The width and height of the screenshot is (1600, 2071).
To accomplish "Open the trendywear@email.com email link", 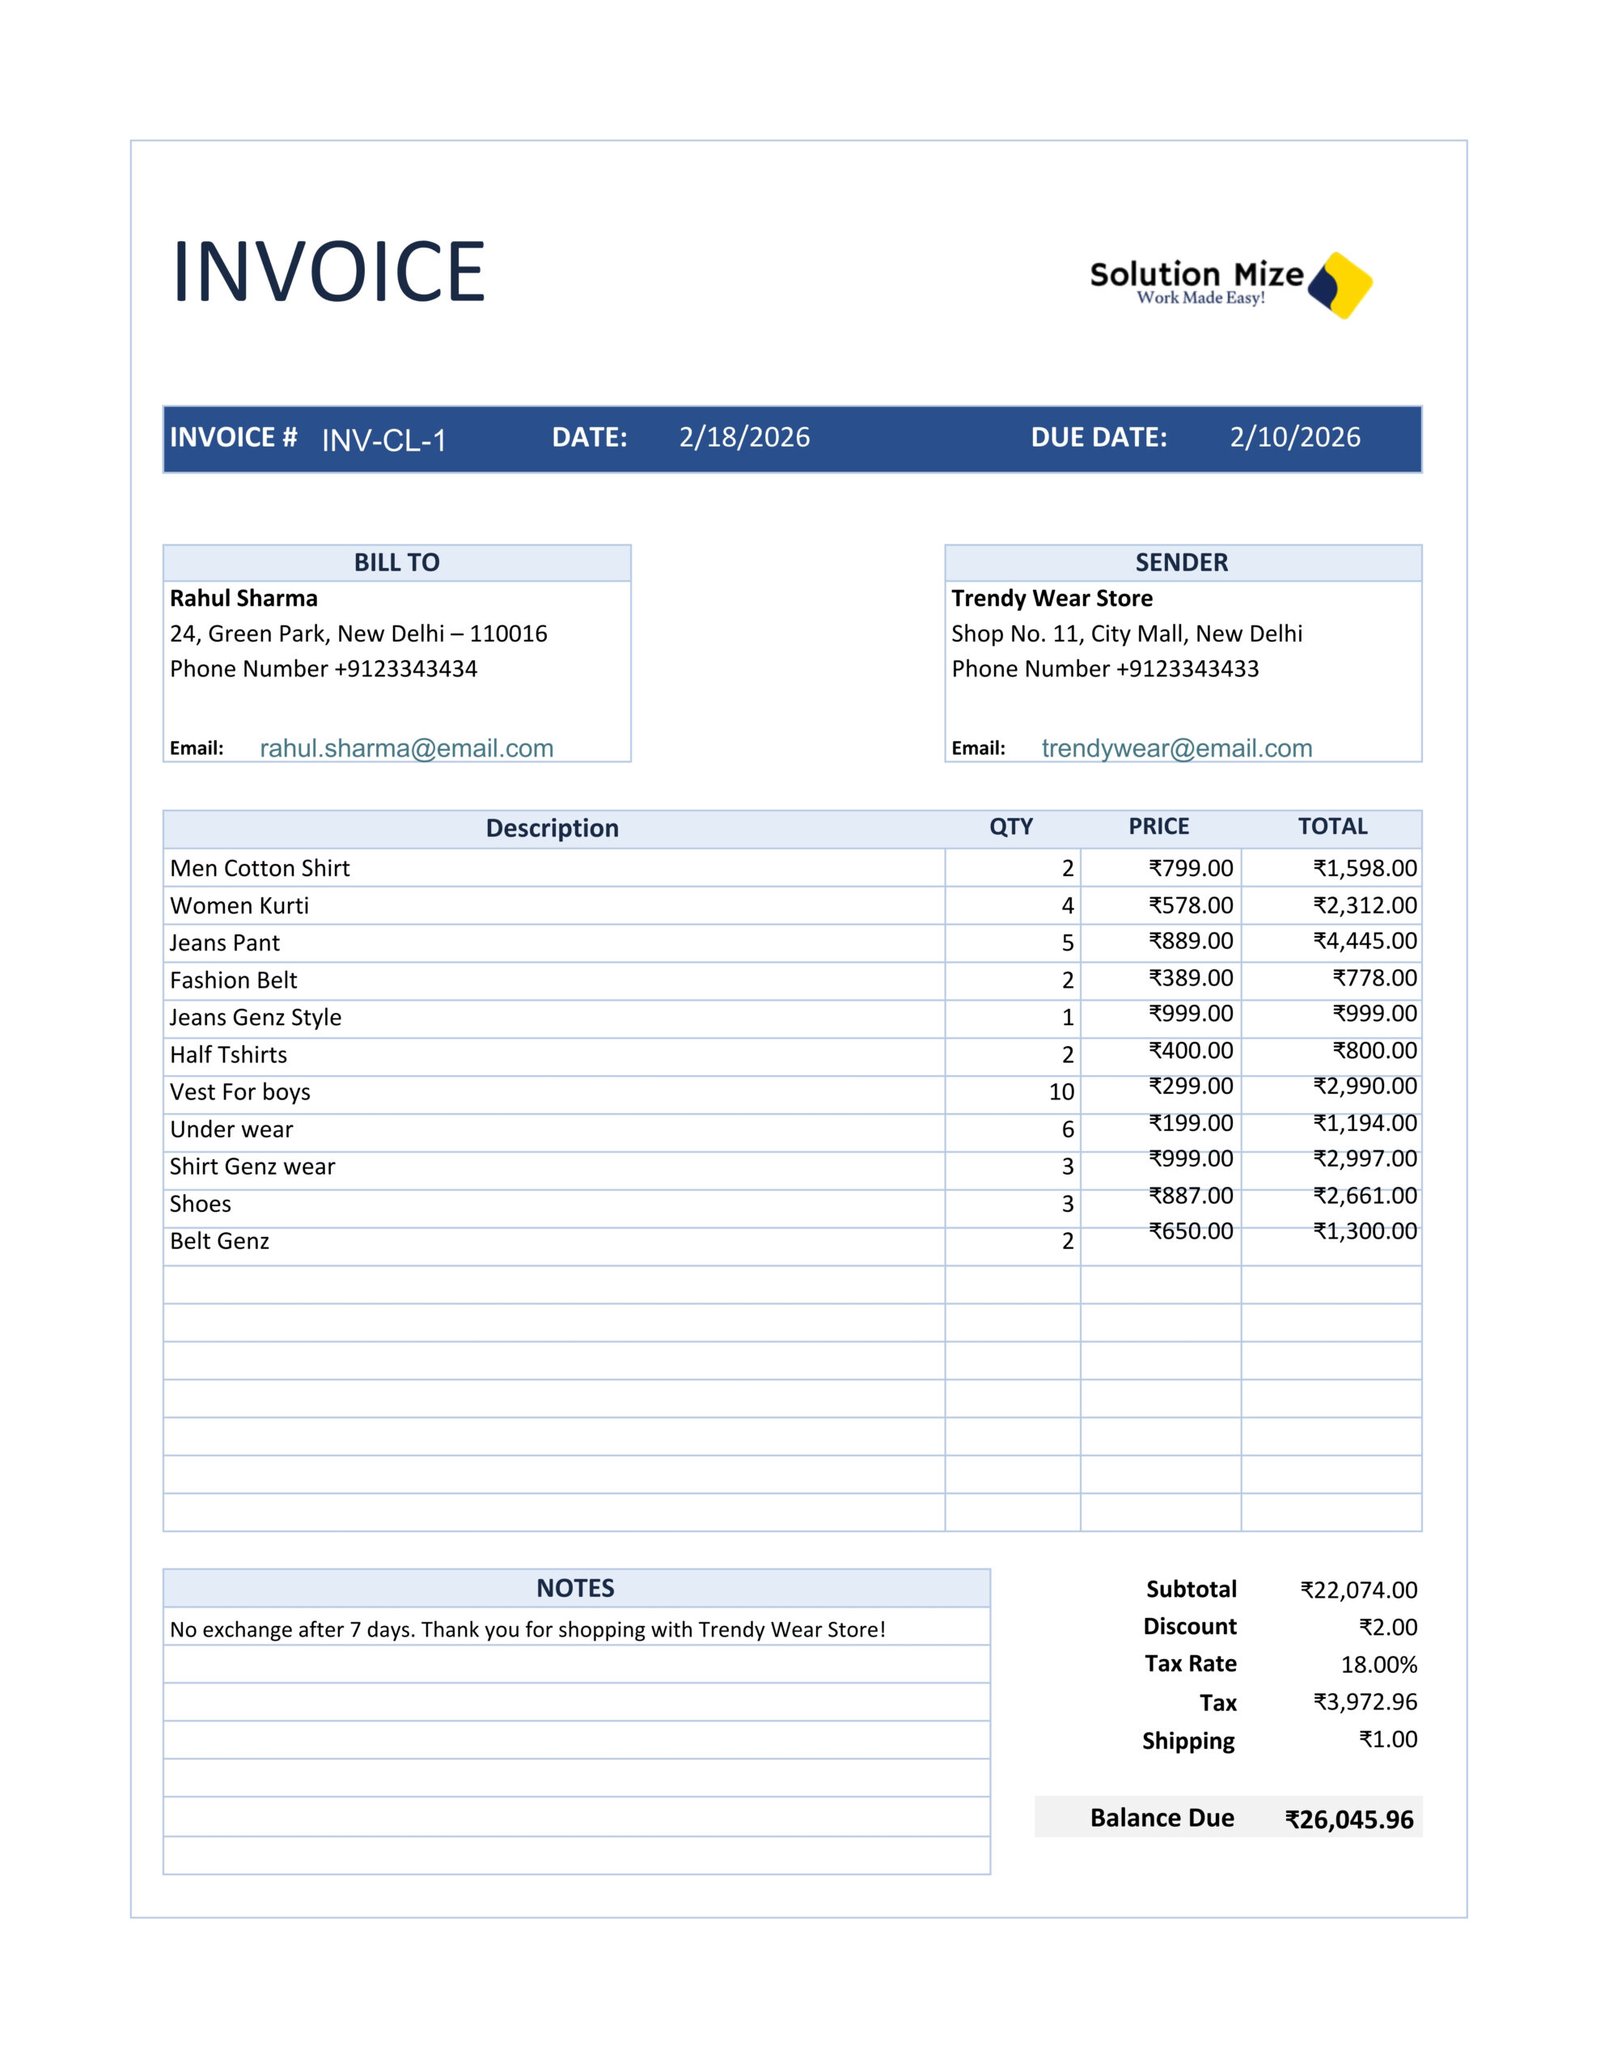I will (x=1176, y=748).
